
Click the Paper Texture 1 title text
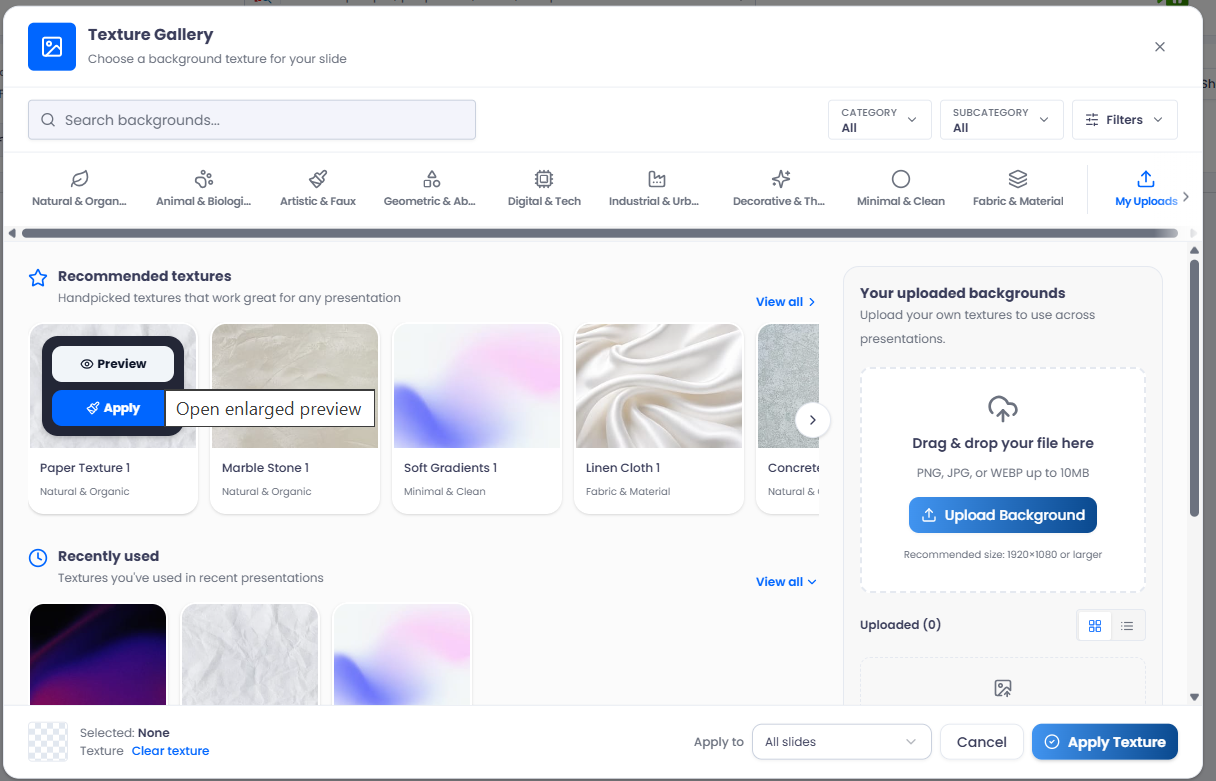[85, 468]
